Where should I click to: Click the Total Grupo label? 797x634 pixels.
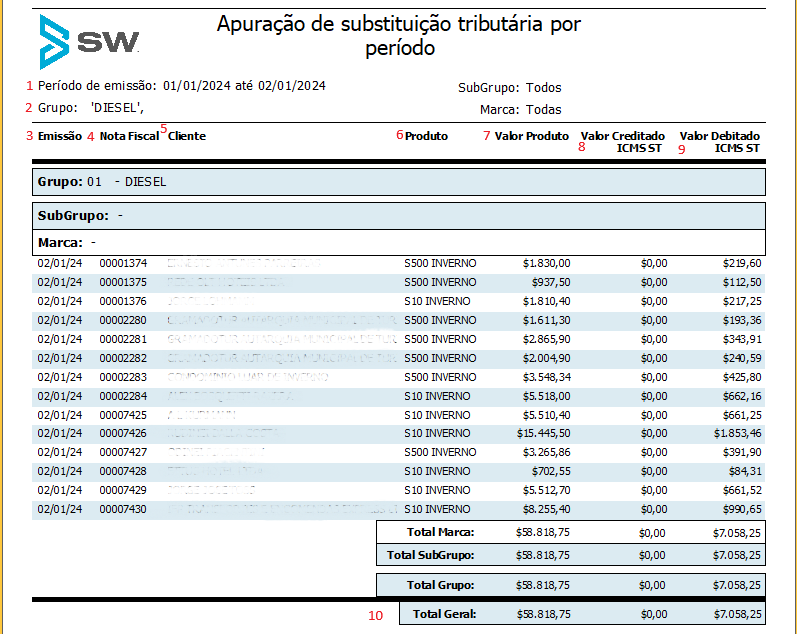click(440, 585)
